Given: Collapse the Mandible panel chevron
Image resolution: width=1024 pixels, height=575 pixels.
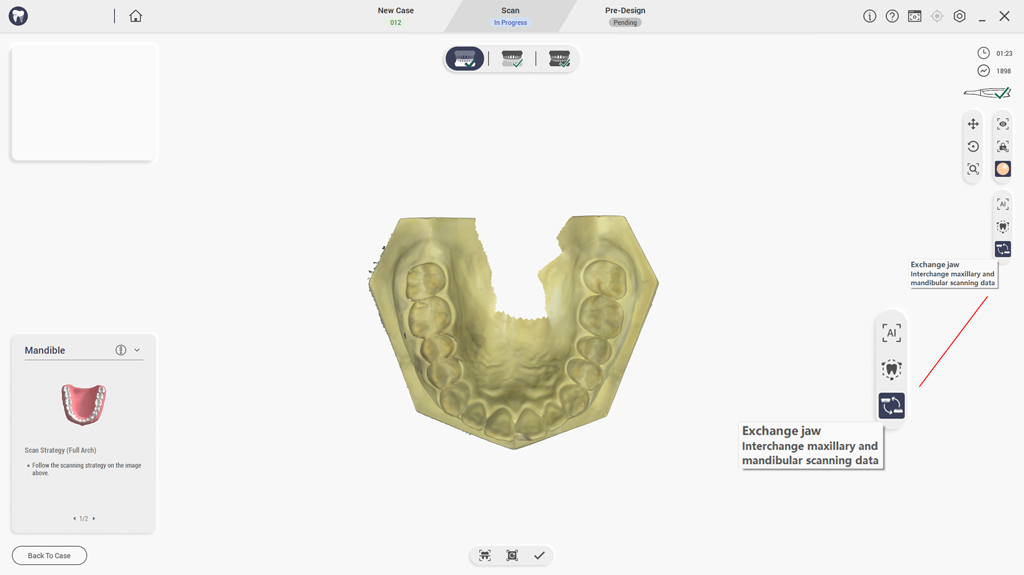Looking at the screenshot, I should [137, 350].
